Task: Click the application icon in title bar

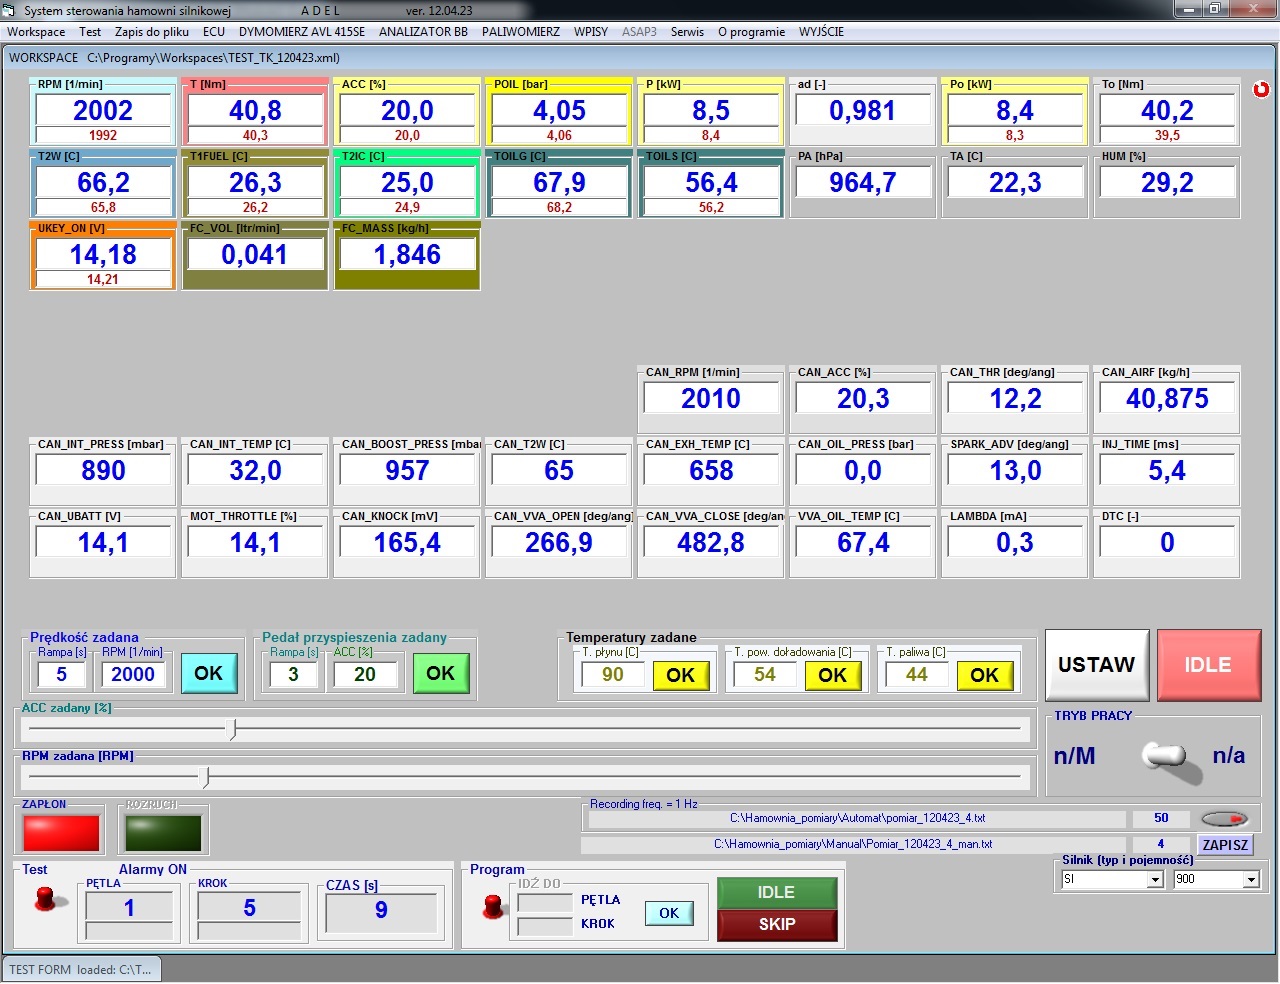Action: click(x=11, y=10)
